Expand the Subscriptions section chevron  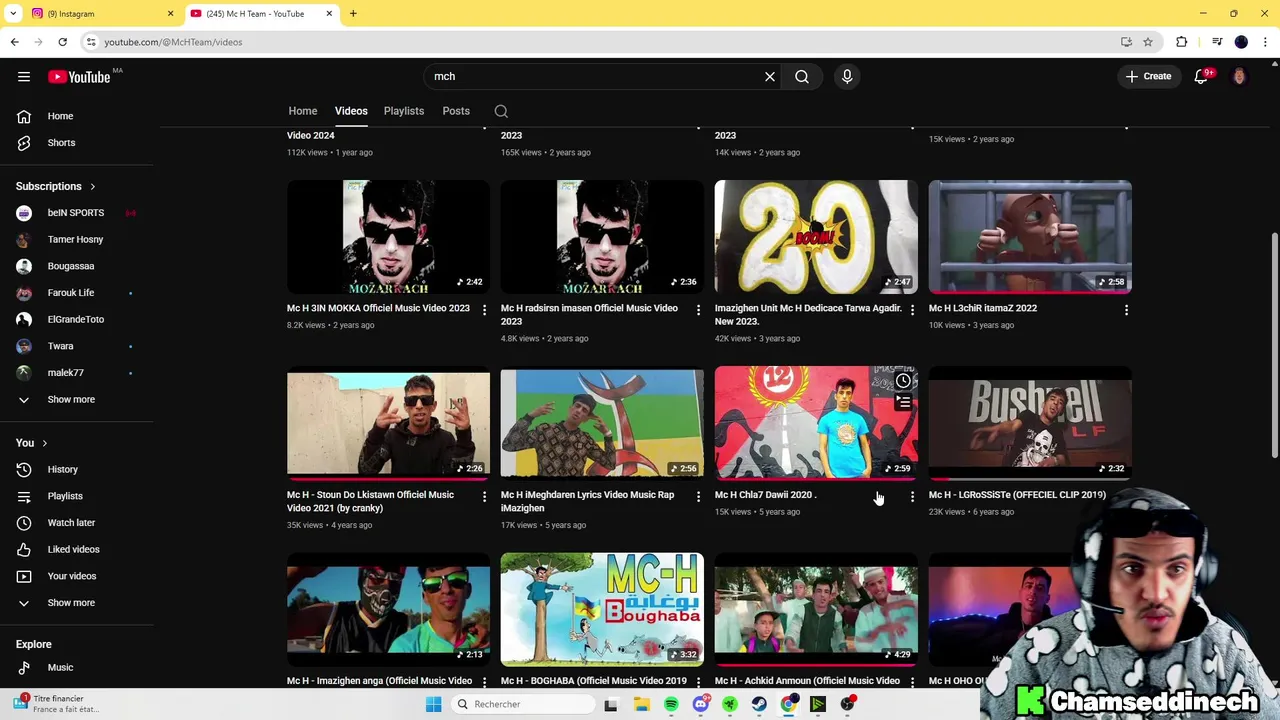pyautogui.click(x=93, y=187)
